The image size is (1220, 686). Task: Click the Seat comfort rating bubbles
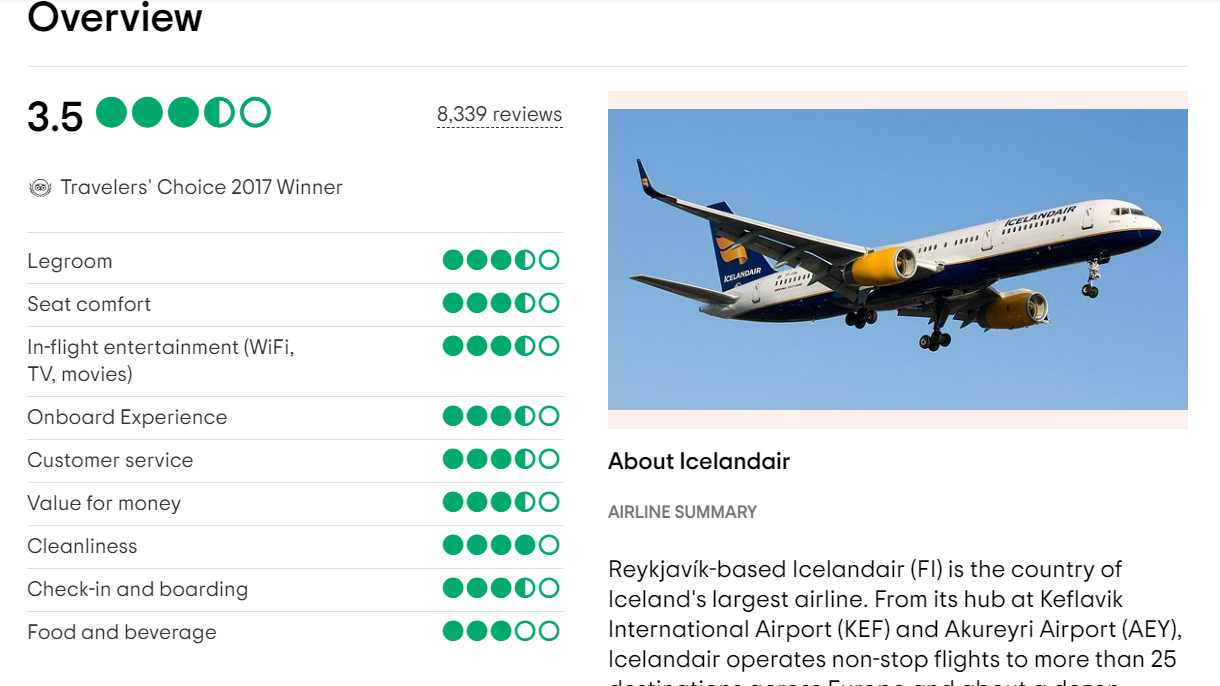coord(501,303)
